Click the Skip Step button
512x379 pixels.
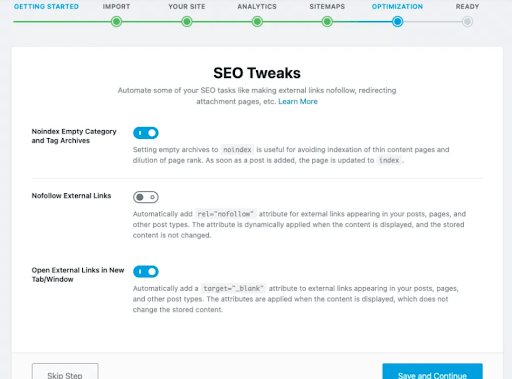point(65,371)
